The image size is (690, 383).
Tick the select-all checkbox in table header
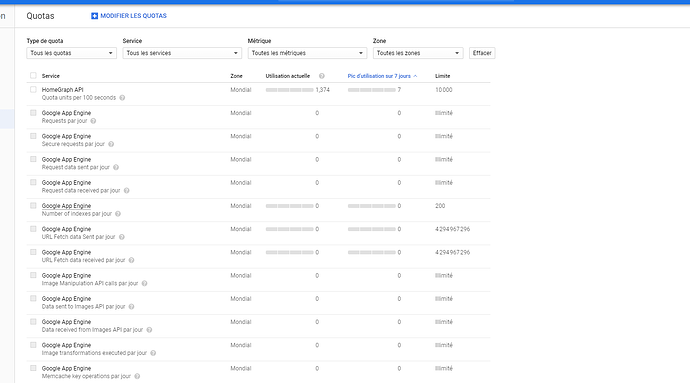coord(33,76)
